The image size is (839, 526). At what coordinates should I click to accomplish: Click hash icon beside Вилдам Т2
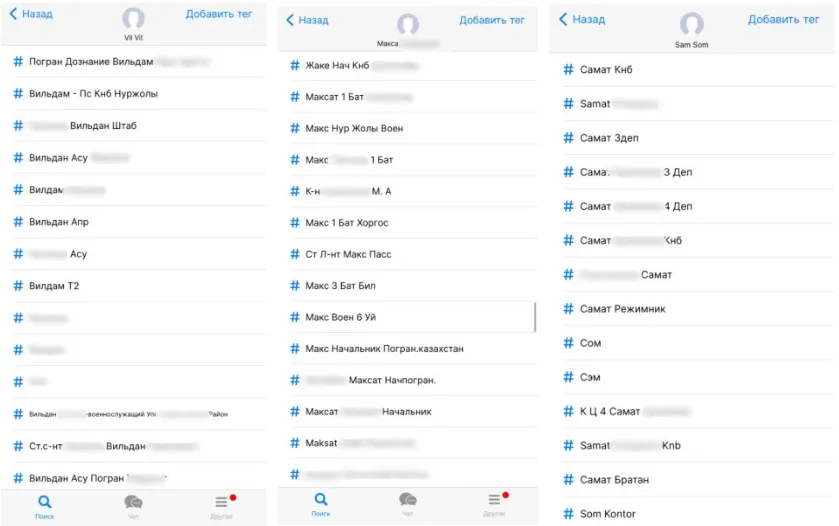click(x=18, y=286)
